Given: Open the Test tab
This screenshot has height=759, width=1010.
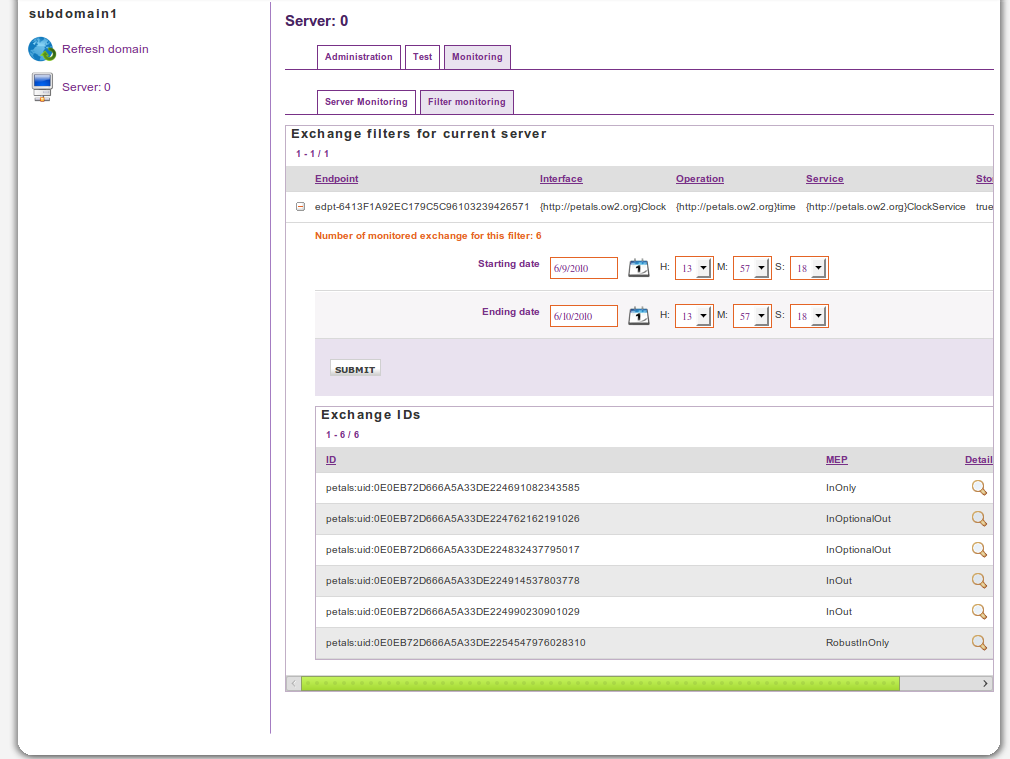Looking at the screenshot, I should click(423, 57).
